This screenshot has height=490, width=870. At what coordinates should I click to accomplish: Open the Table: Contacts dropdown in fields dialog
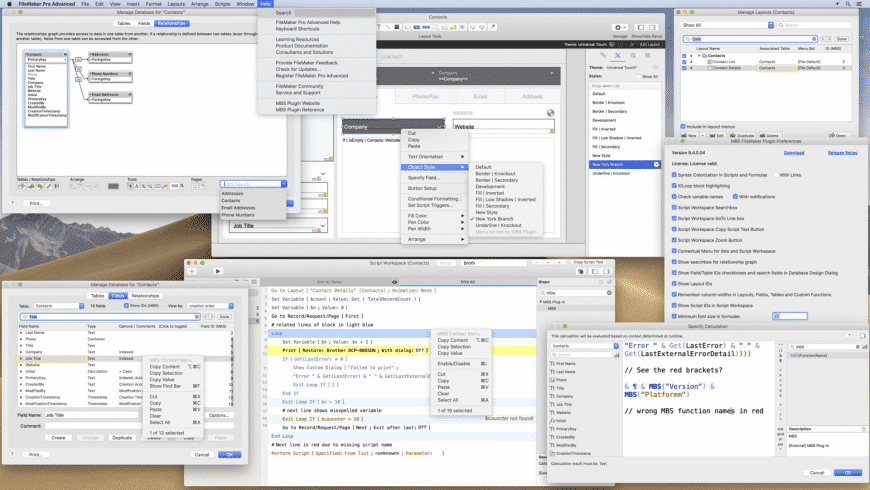(59, 306)
